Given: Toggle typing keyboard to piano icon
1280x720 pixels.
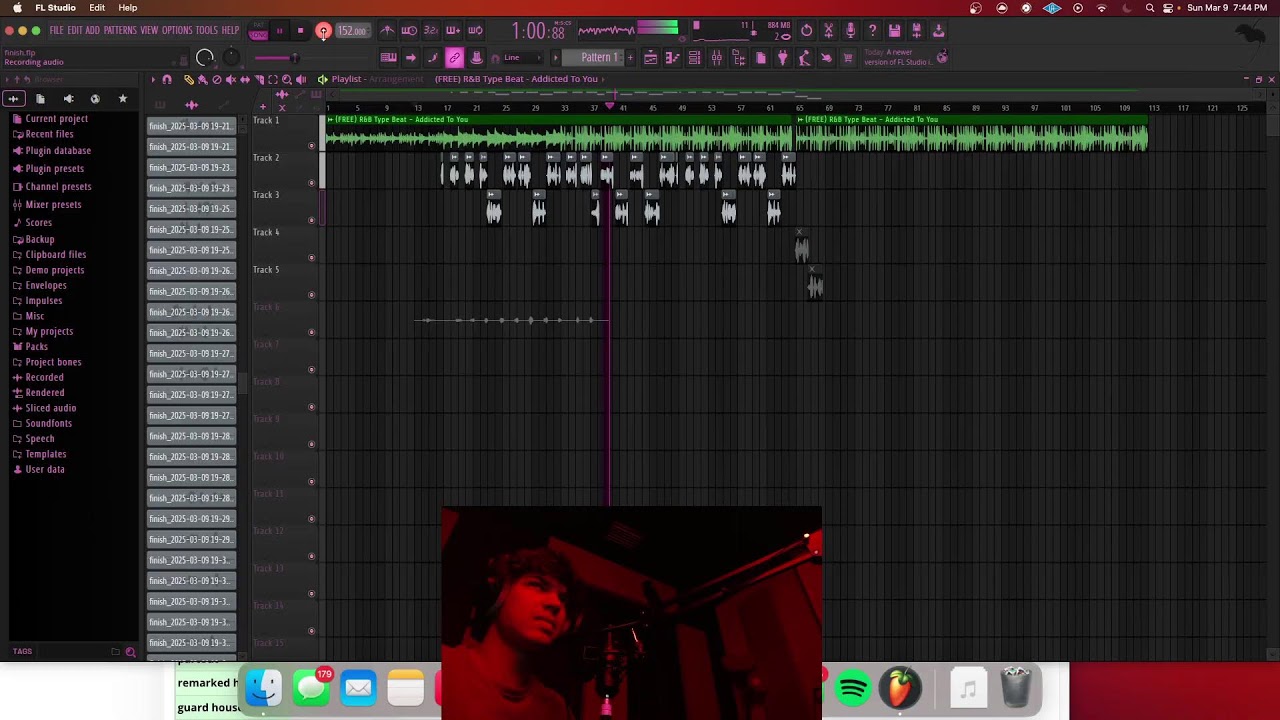Looking at the screenshot, I should pyautogui.click(x=389, y=58).
